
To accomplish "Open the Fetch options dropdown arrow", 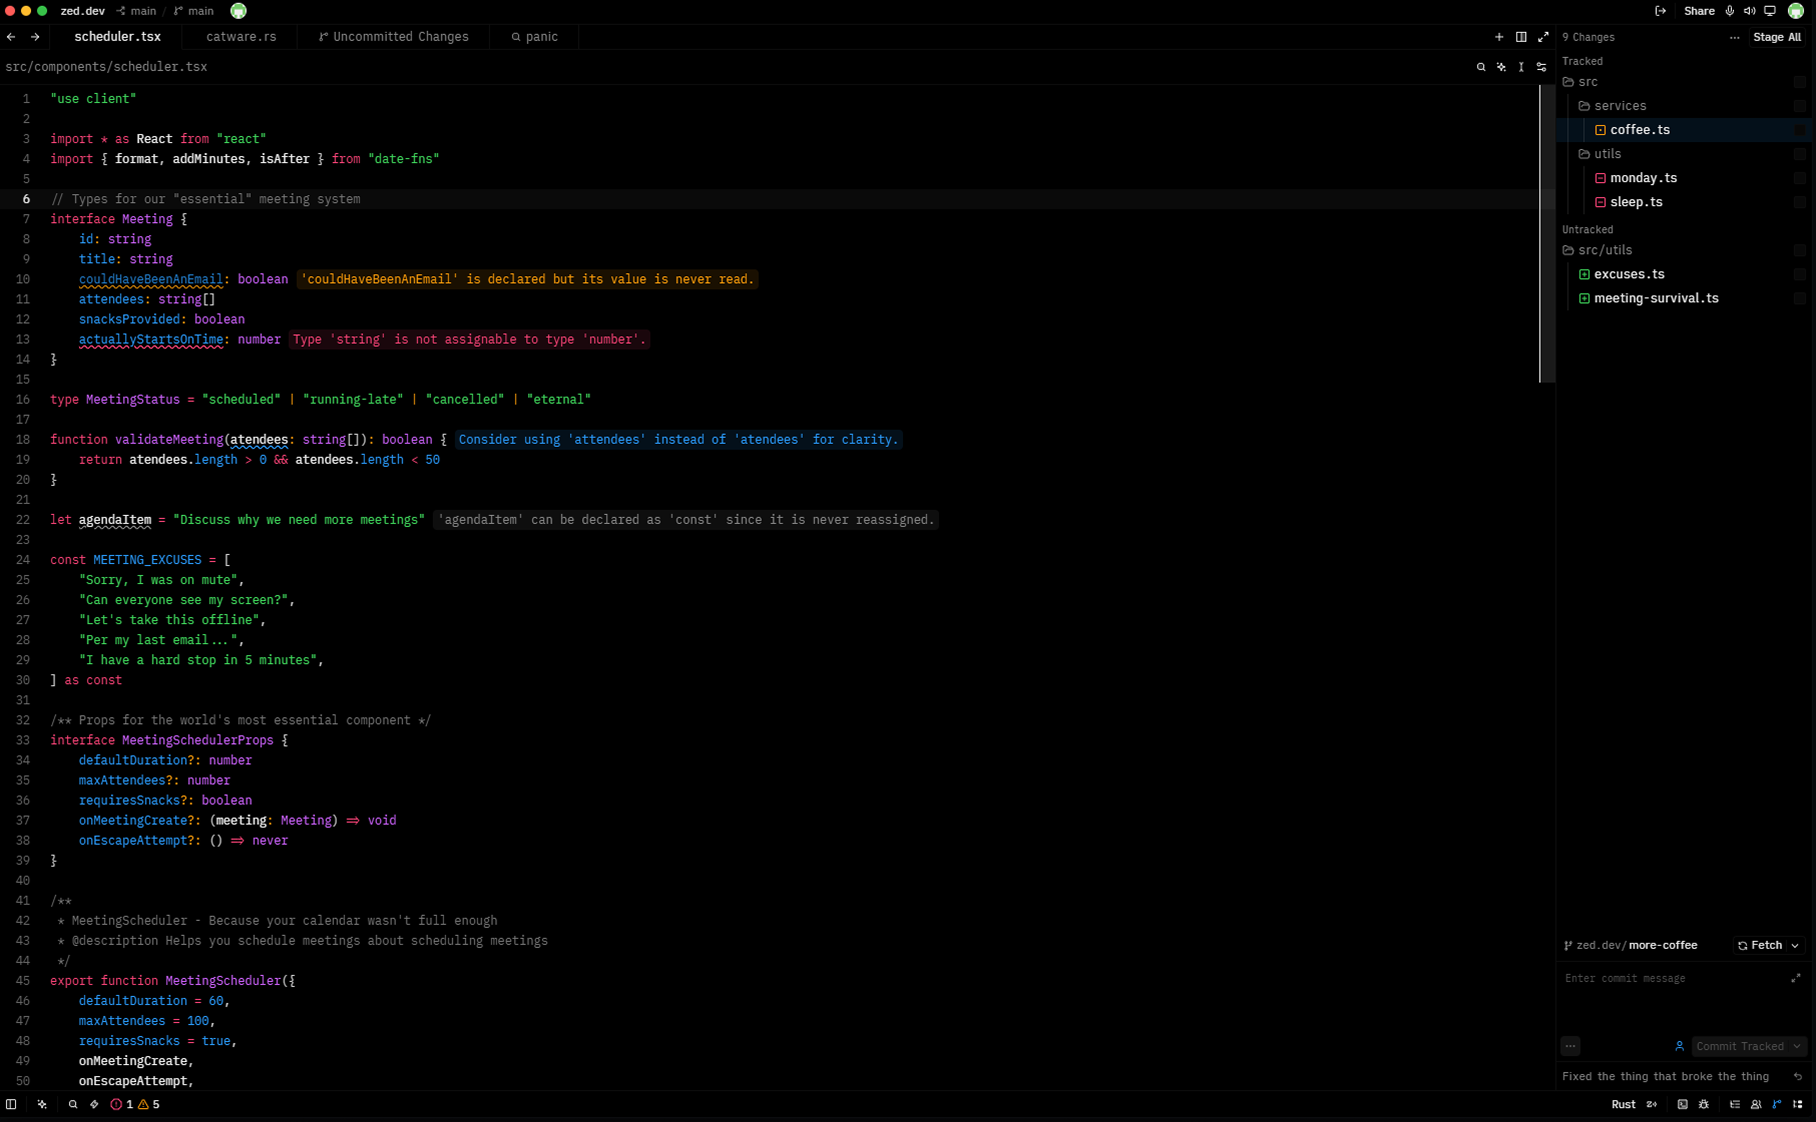I will tap(1795, 946).
